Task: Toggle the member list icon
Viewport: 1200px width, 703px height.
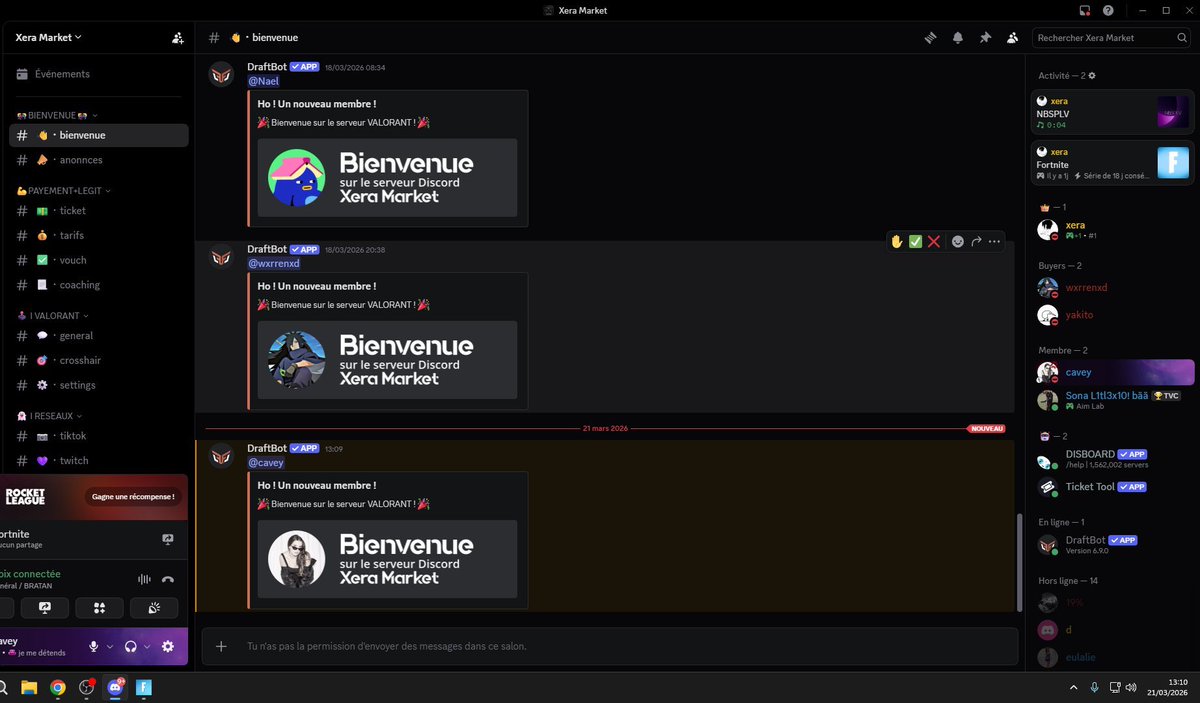Action: (1012, 37)
